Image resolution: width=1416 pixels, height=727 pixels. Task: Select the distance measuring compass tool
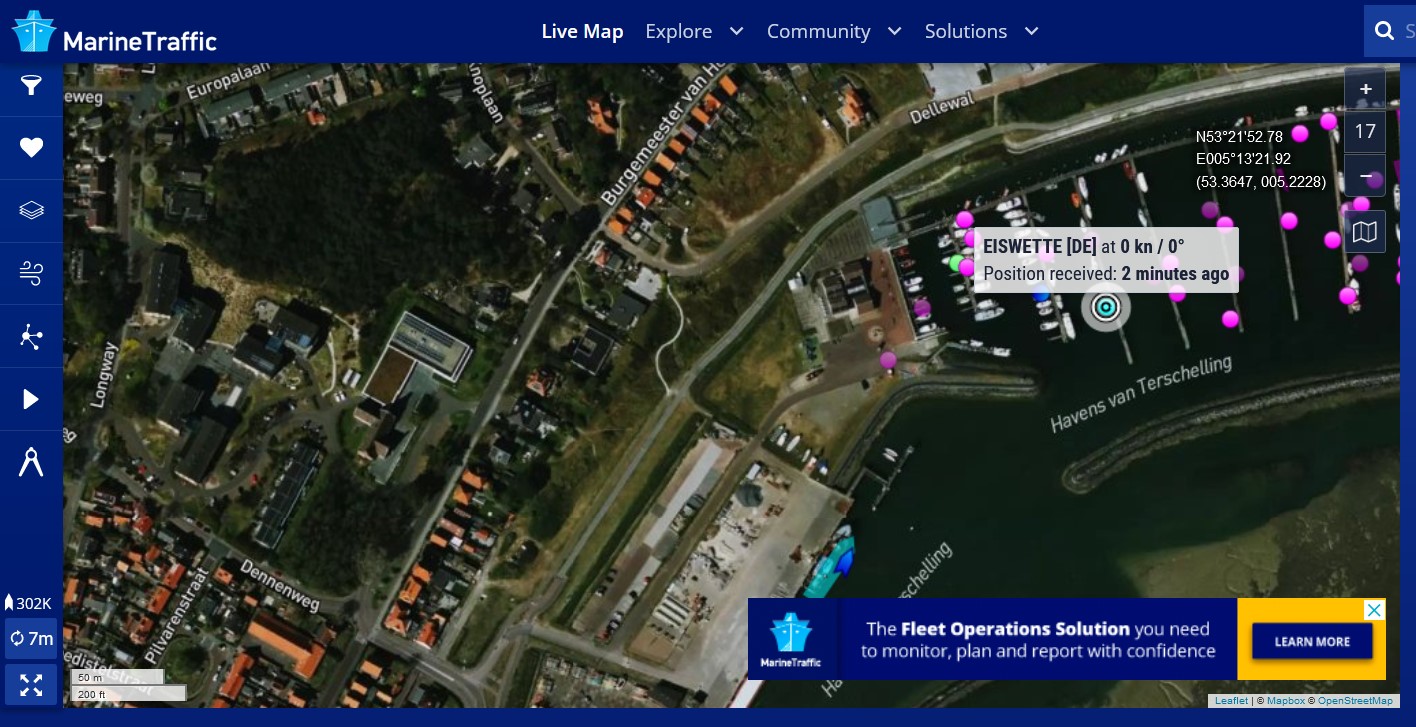click(31, 463)
